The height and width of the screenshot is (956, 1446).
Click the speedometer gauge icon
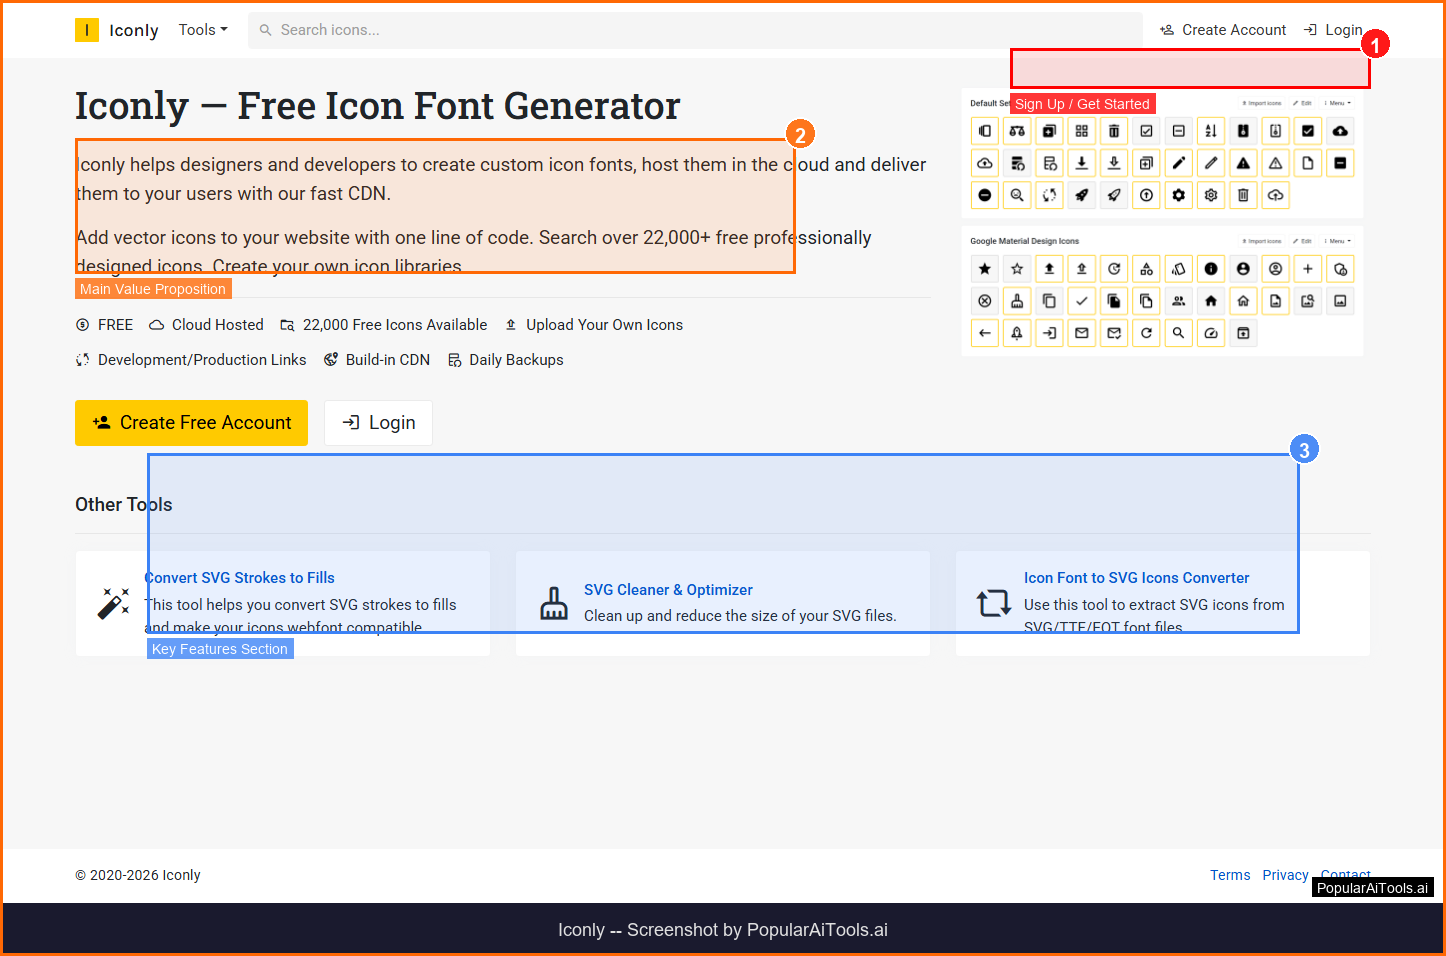pyautogui.click(x=1211, y=333)
